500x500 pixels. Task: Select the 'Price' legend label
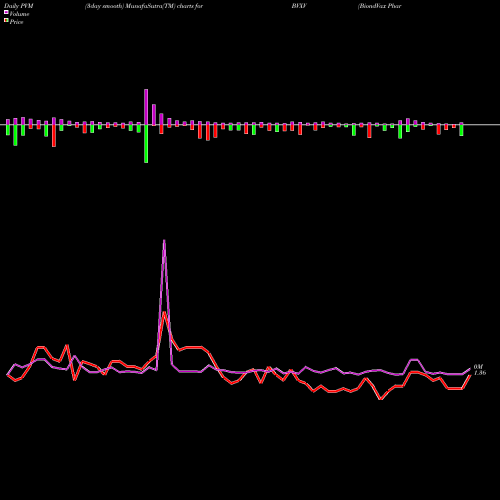point(16,22)
